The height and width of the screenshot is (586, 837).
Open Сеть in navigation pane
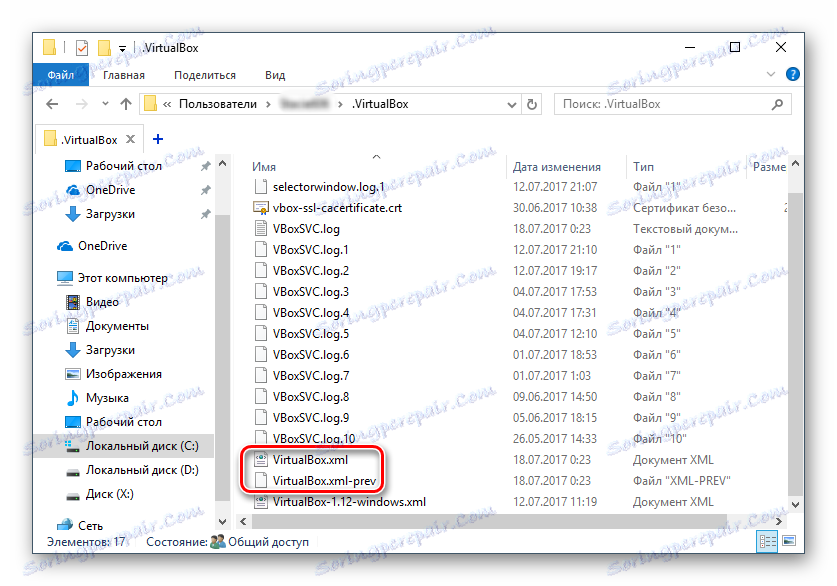point(90,526)
